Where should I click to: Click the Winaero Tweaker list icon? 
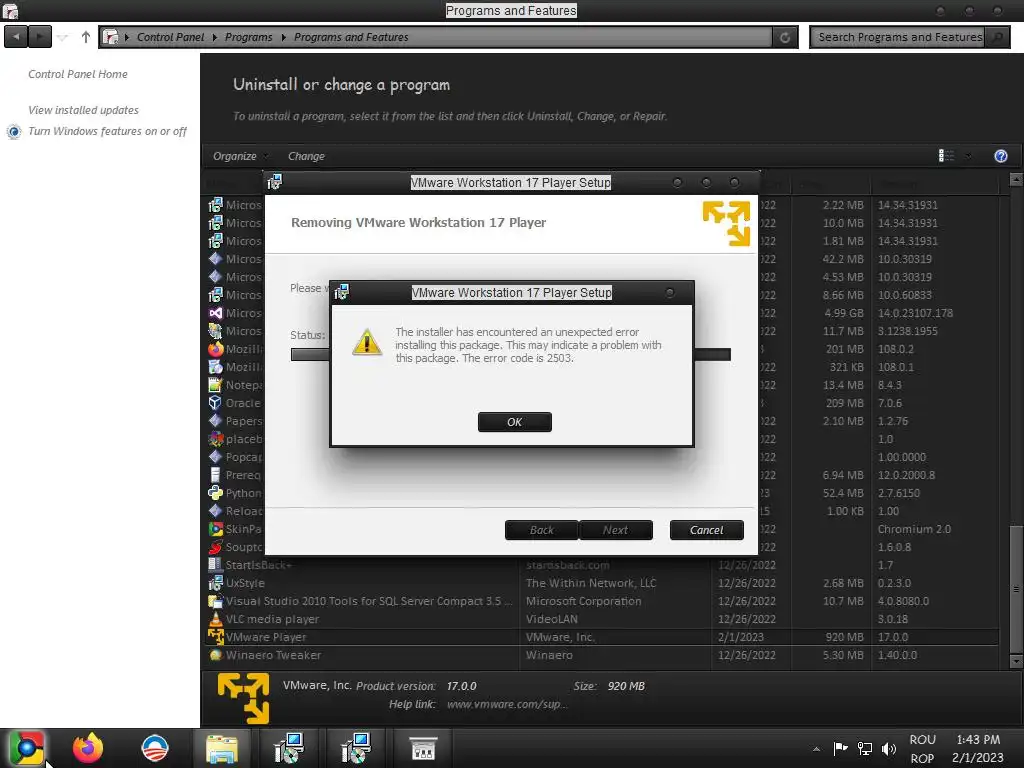pyautogui.click(x=216, y=655)
